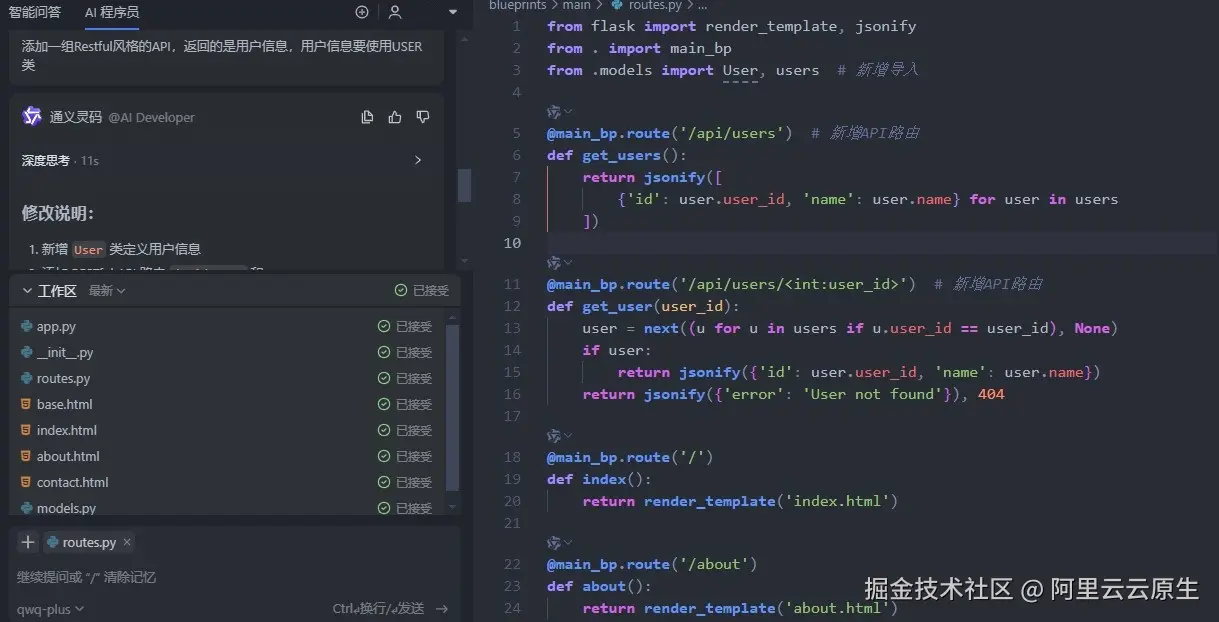1219x622 pixels.
Task: Click the accepted check icon for base.html
Action: coord(384,404)
